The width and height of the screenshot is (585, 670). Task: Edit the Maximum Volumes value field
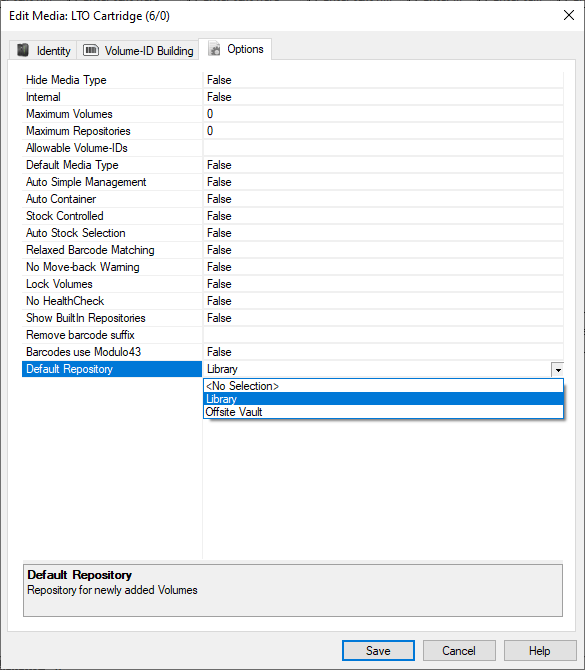tap(383, 114)
